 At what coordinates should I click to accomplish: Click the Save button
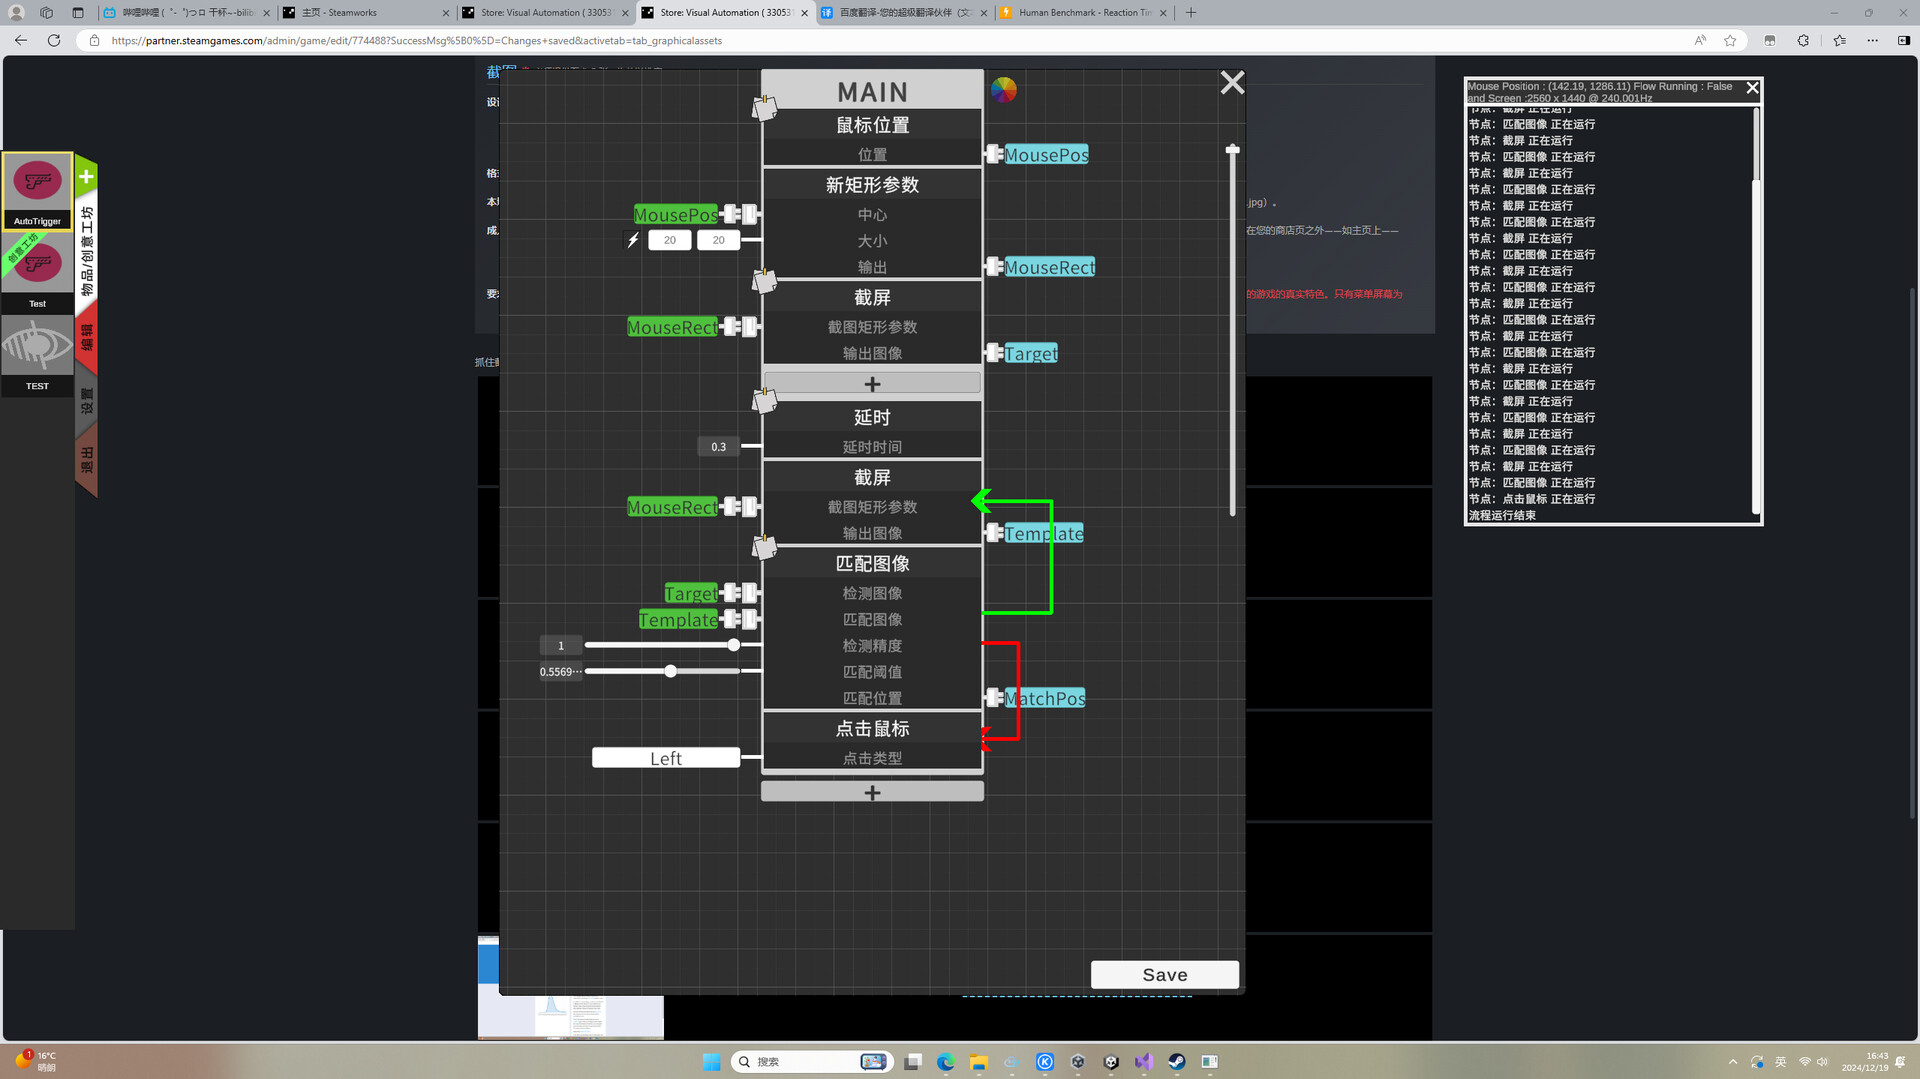1164,975
